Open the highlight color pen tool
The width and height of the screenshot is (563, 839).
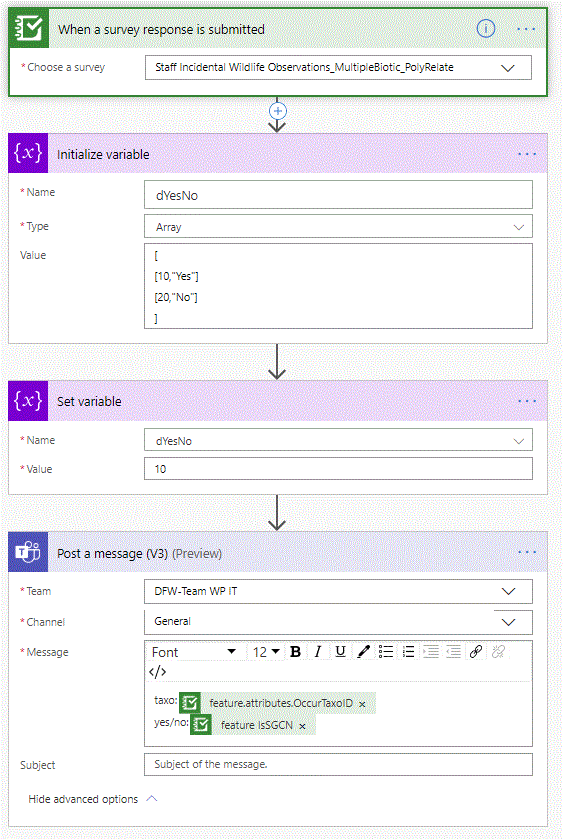pyautogui.click(x=363, y=652)
